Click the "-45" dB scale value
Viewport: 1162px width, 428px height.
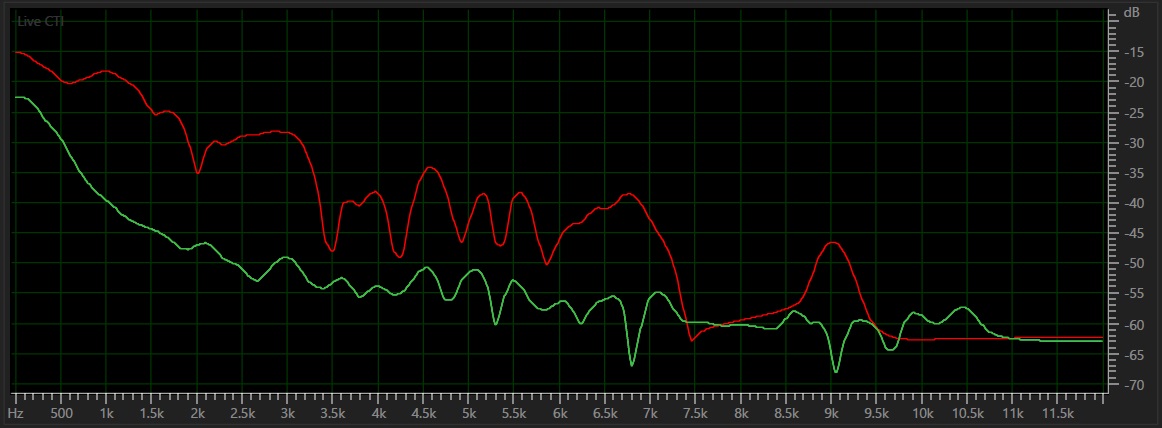1135,235
